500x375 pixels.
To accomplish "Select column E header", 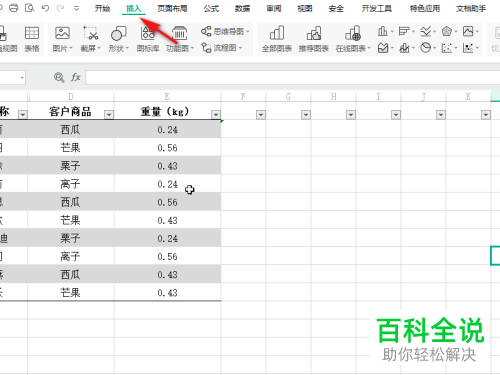I will pyautogui.click(x=167, y=97).
